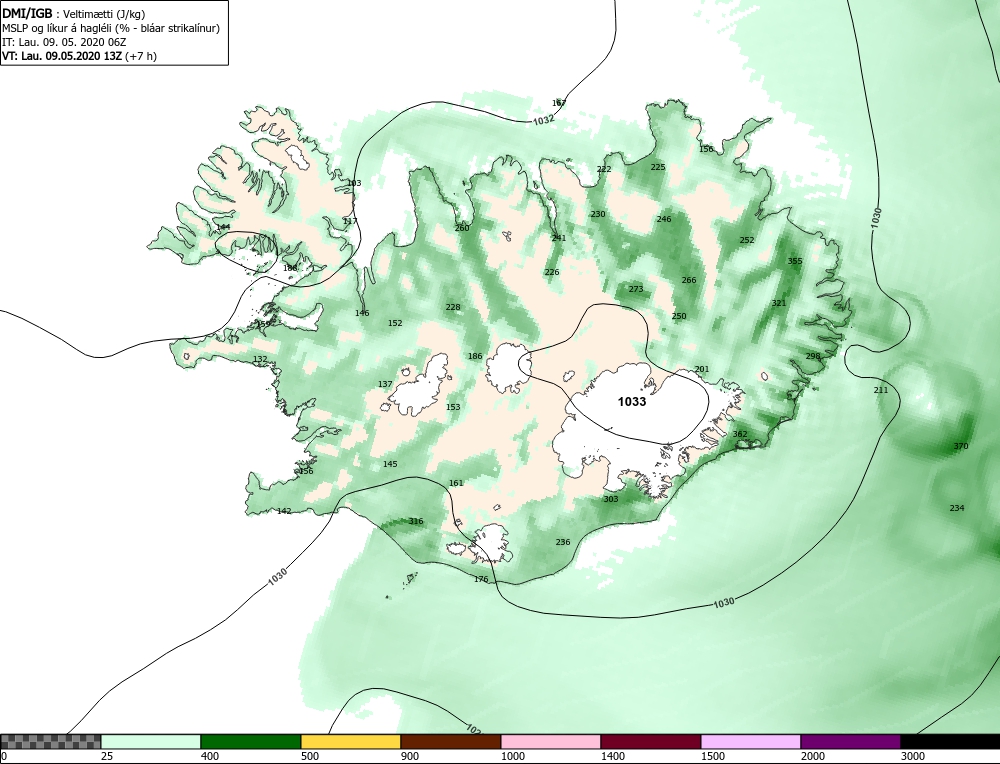Click the 'DMI/IGB : Veltimætti (J/kg)' title line

click(73, 15)
